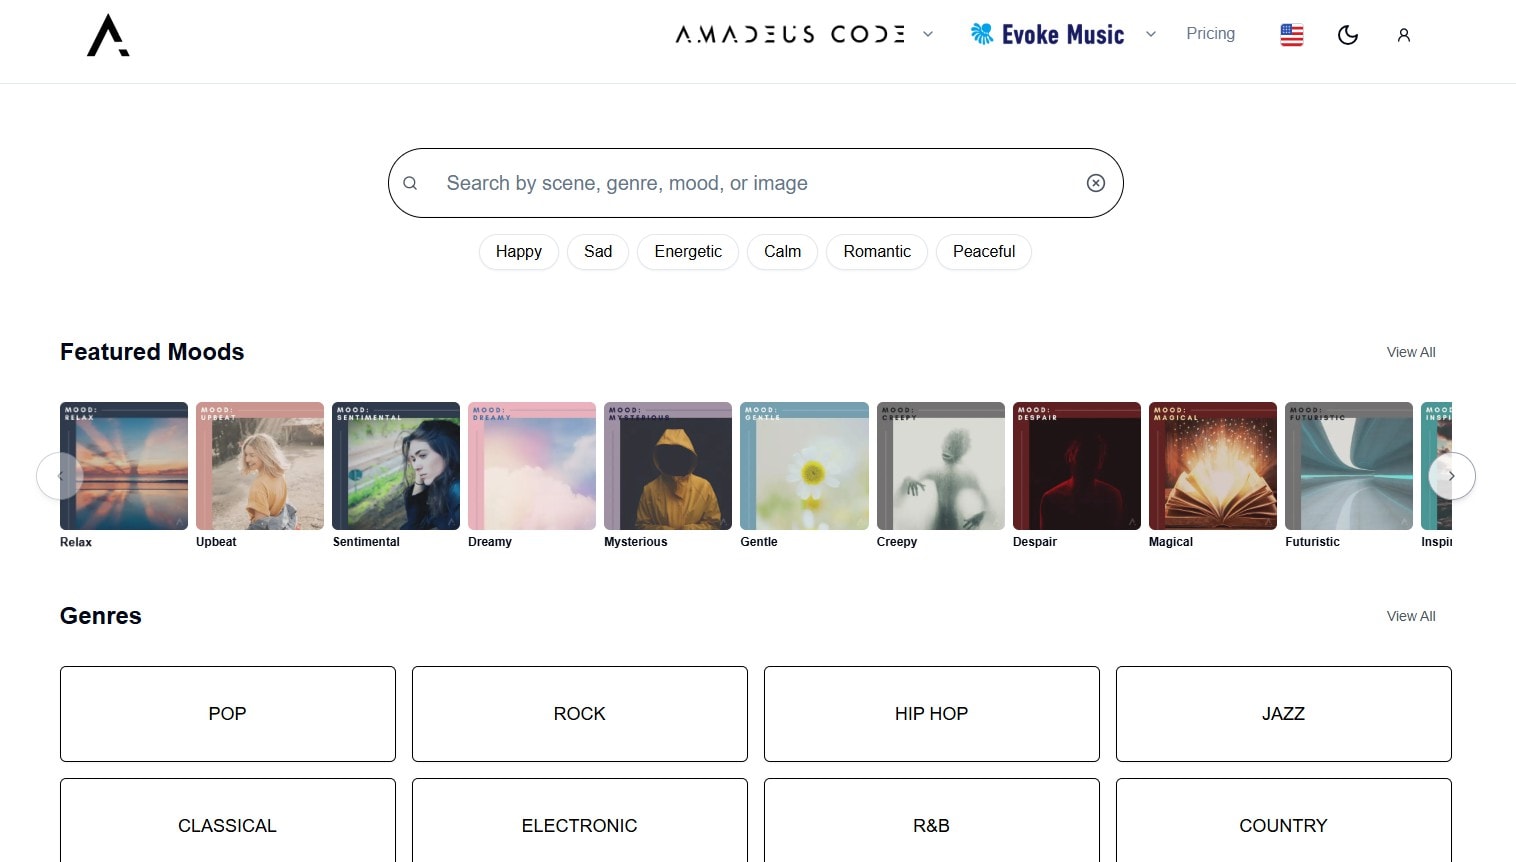Open the Pricing page

(1210, 33)
